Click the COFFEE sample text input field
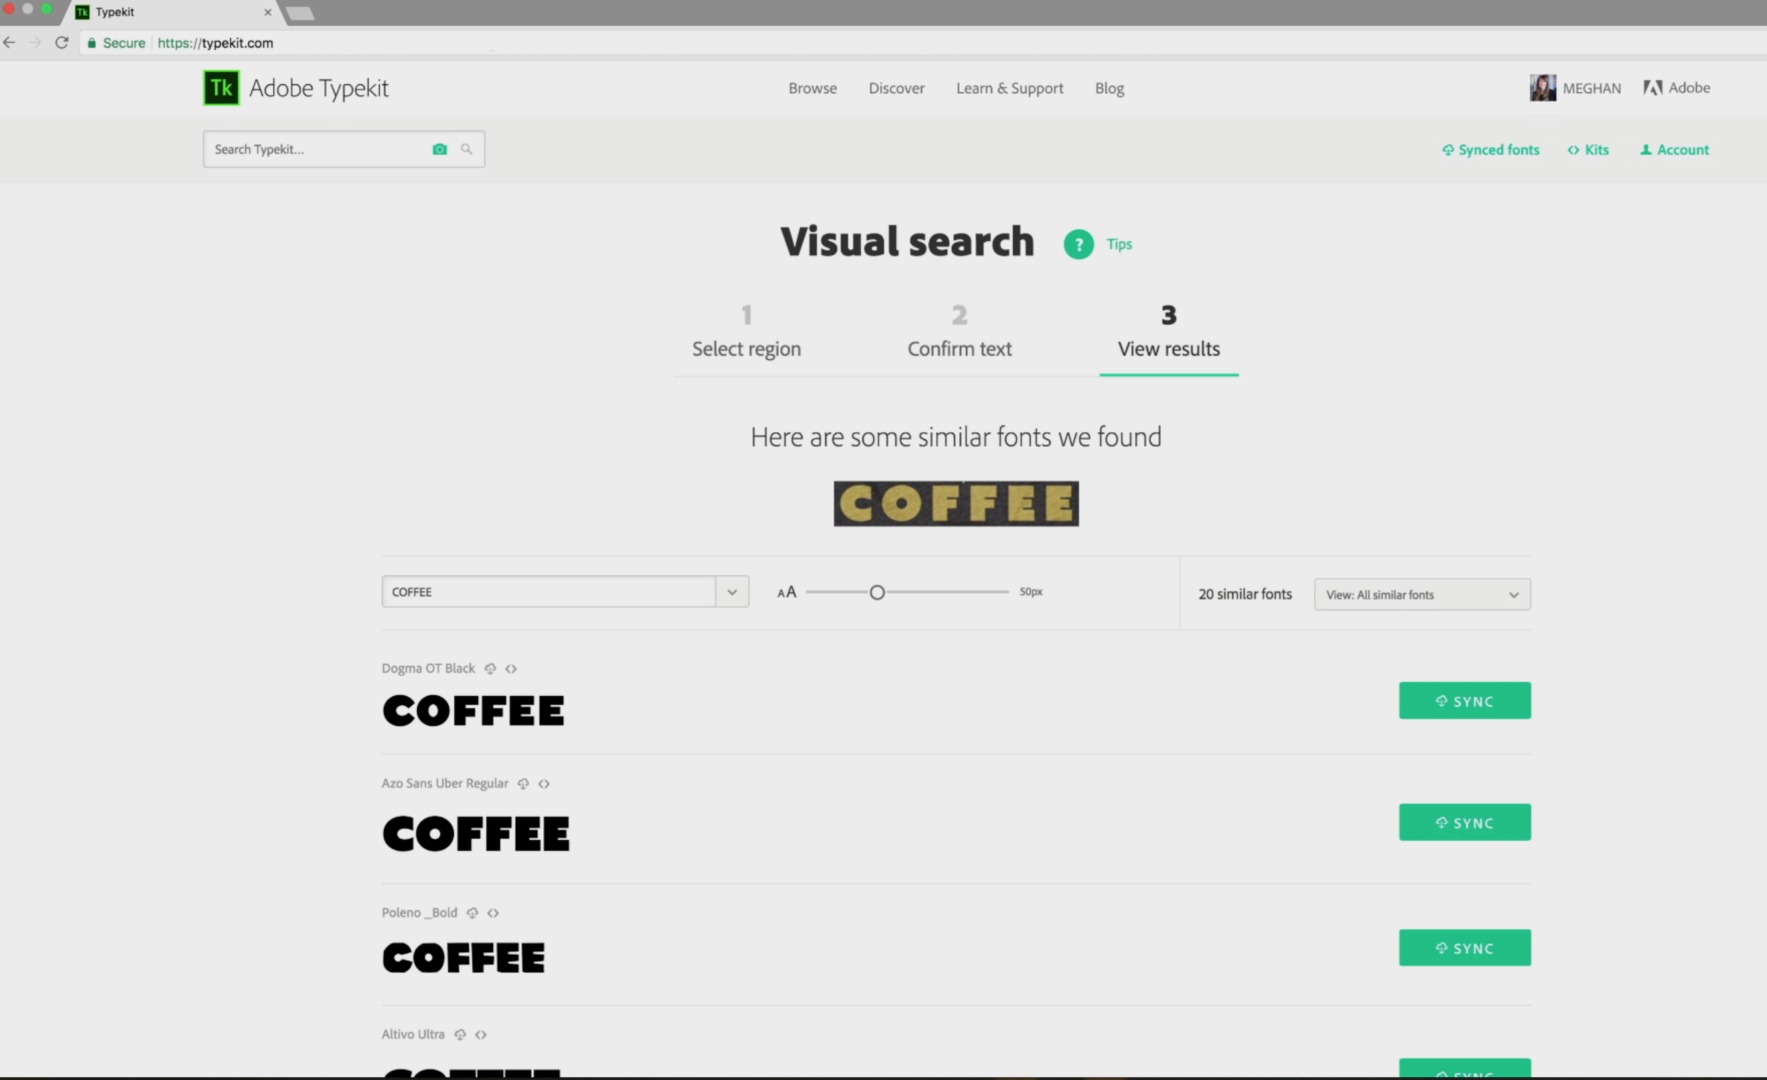The image size is (1767, 1080). pos(548,592)
